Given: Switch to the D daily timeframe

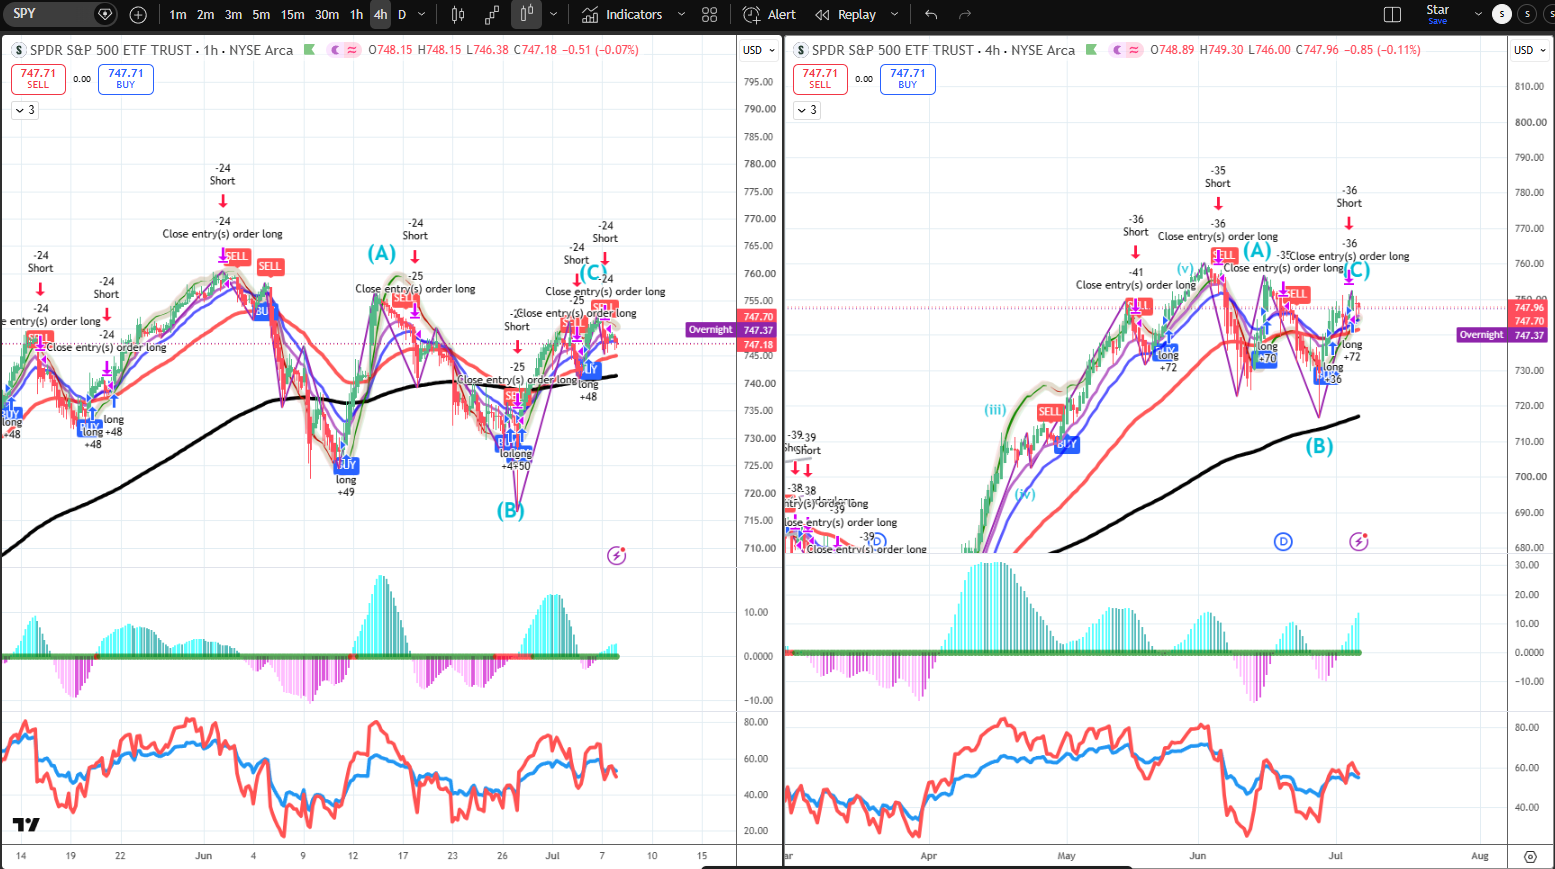Looking at the screenshot, I should 402,14.
